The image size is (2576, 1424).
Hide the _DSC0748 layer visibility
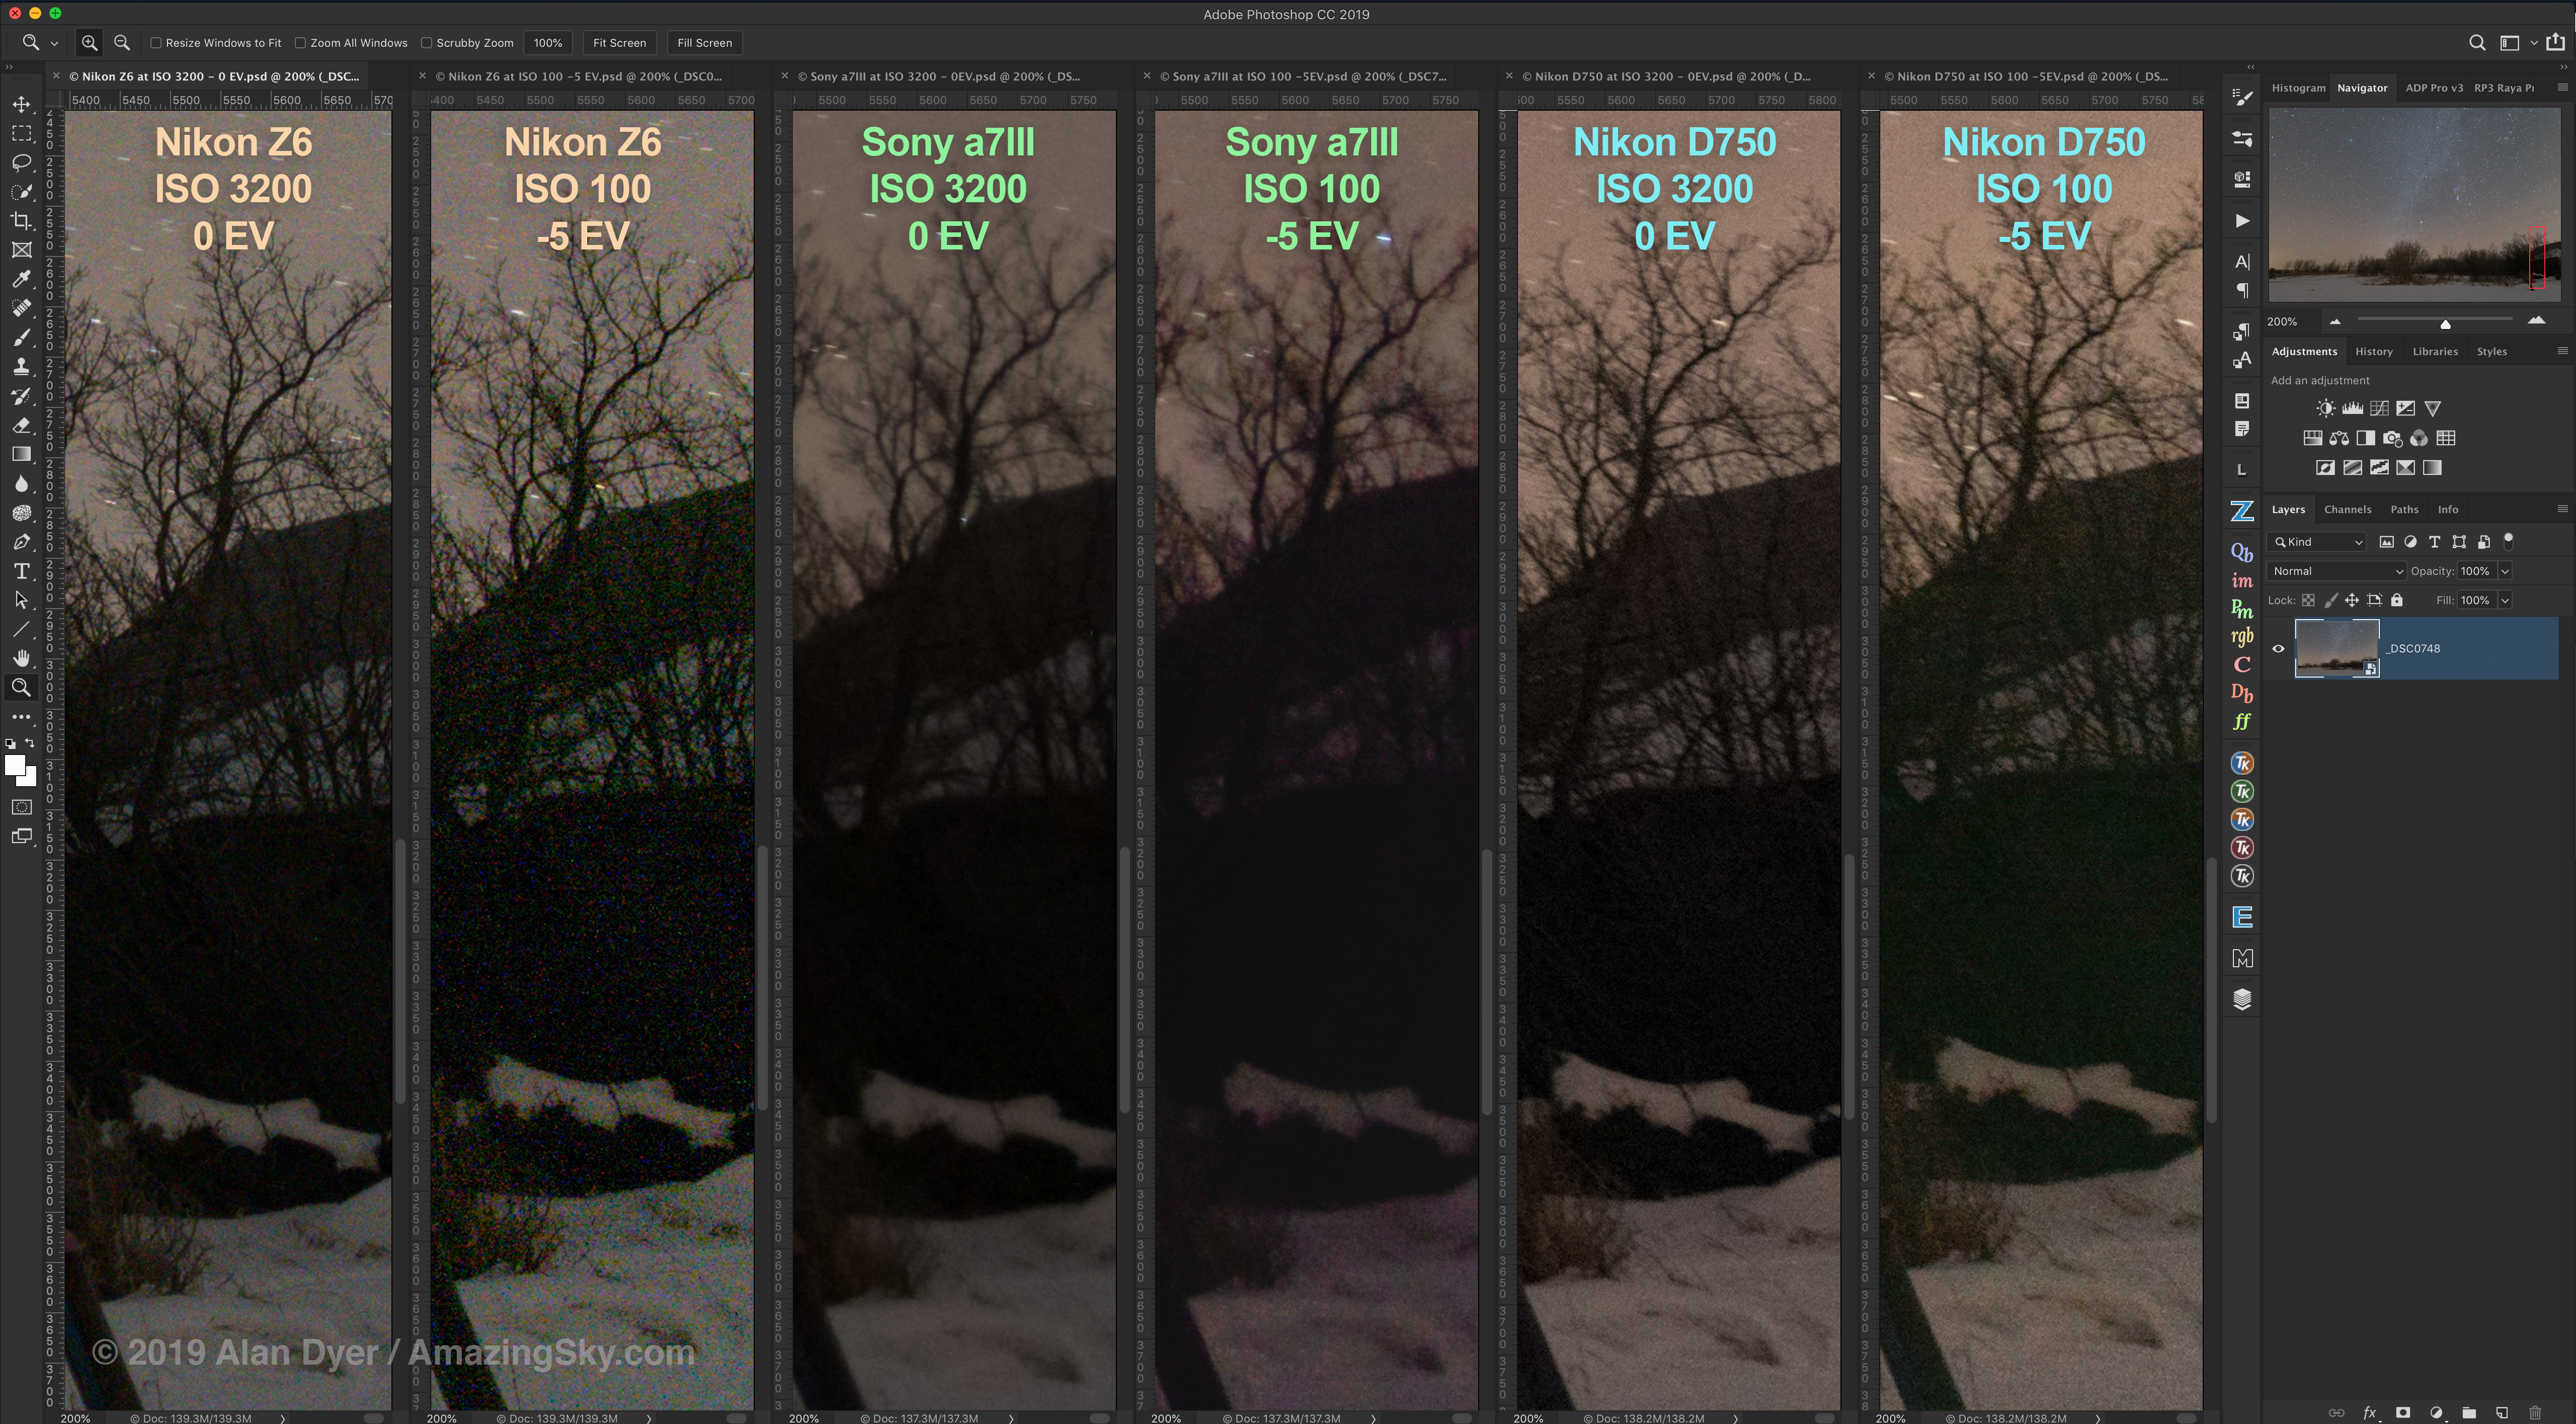(2278, 648)
